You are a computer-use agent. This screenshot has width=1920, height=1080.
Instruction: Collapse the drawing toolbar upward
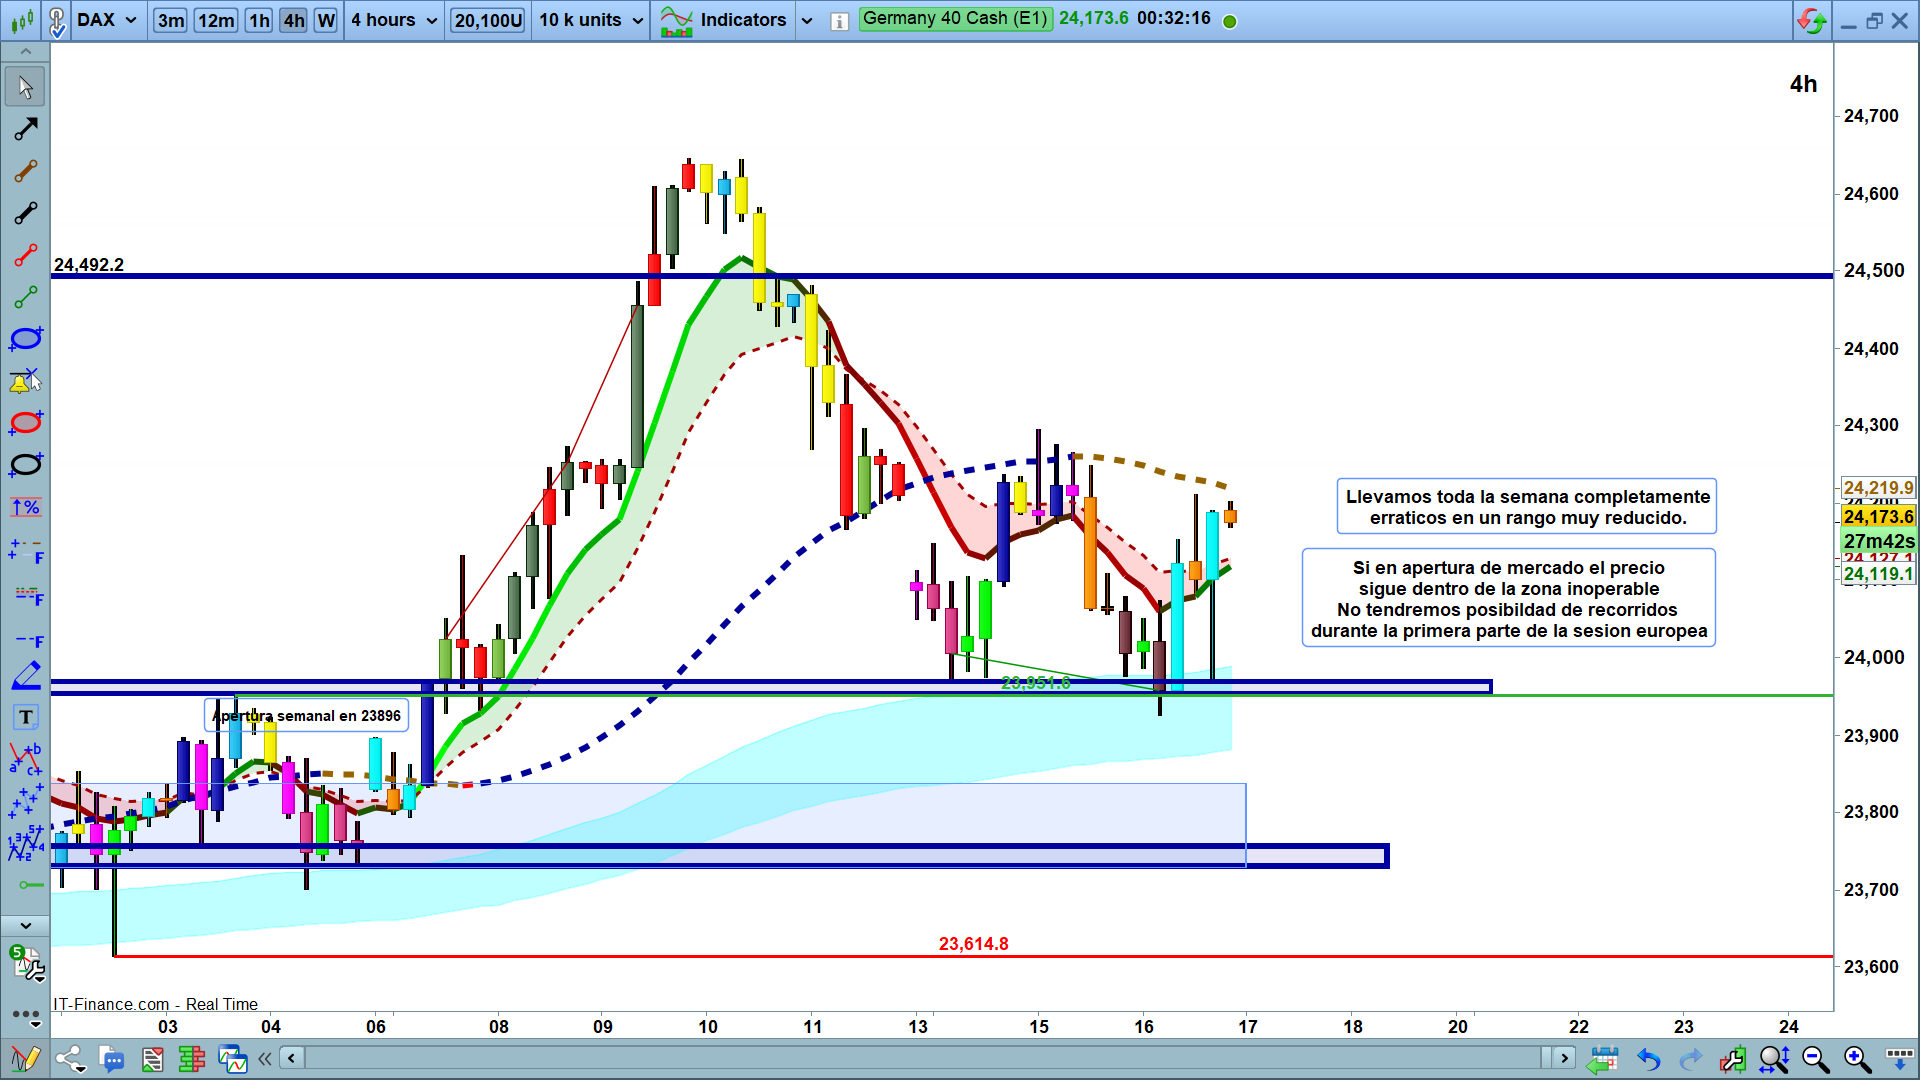point(25,51)
